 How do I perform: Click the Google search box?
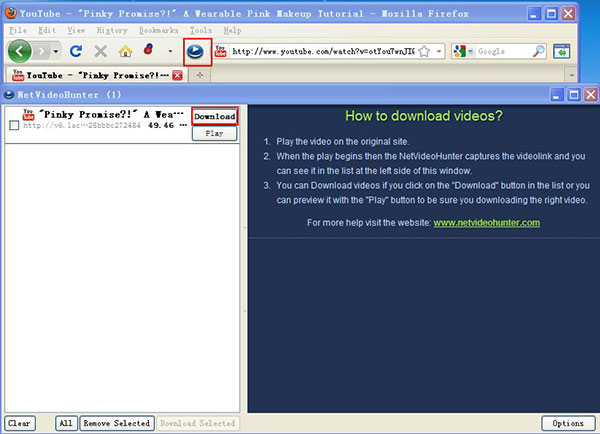[503, 51]
